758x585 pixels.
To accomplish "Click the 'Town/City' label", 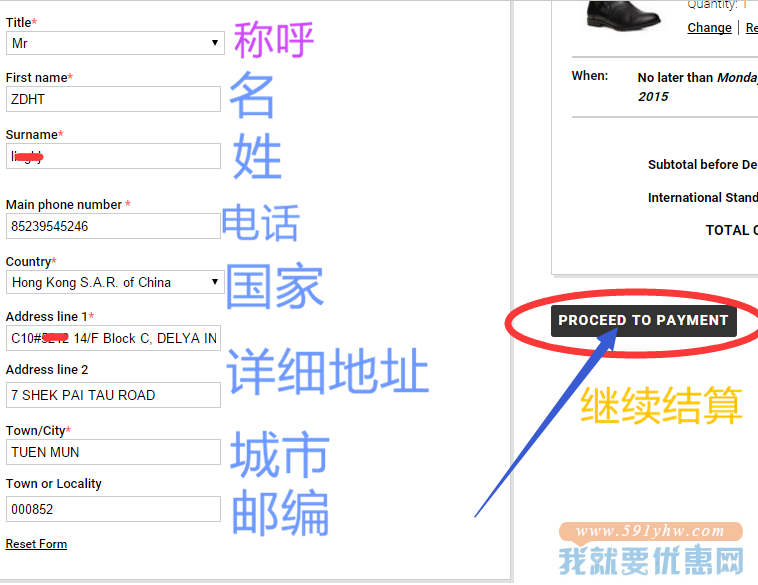I will (38, 430).
